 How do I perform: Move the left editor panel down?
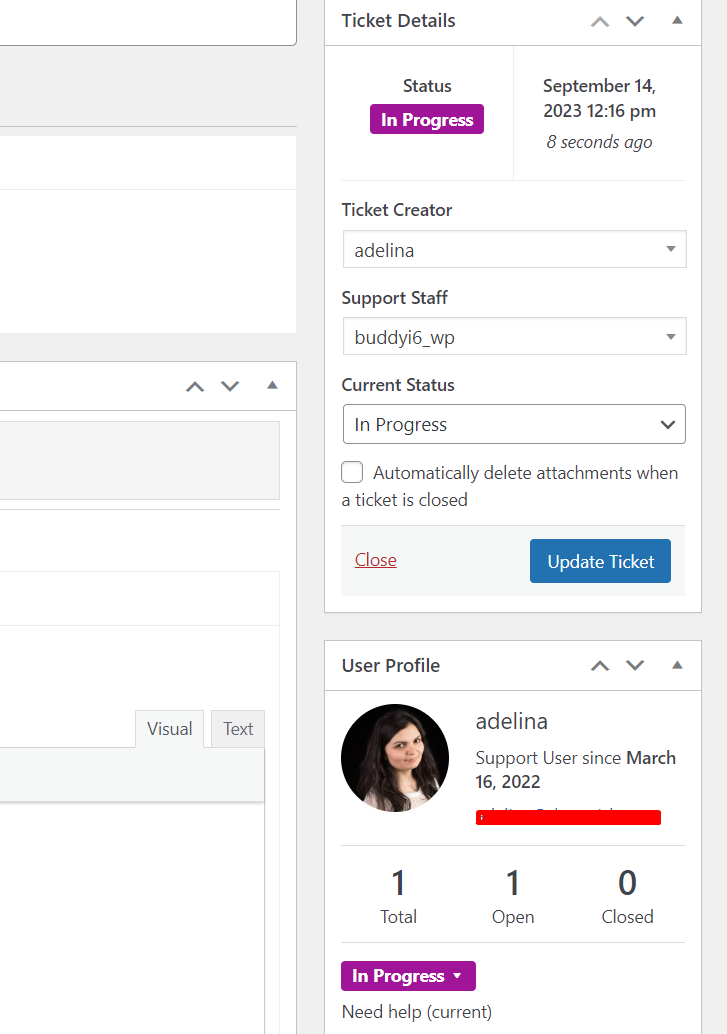(230, 386)
